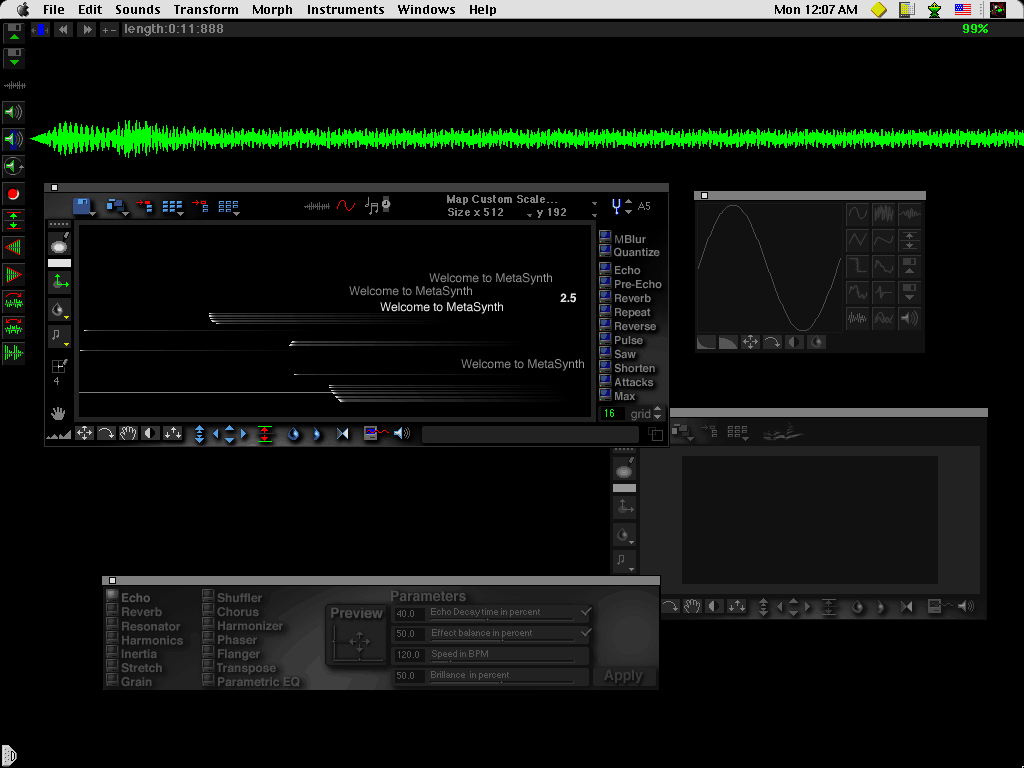This screenshot has width=1024, height=768.
Task: Select the hand tool in Image Synth
Action: [59, 413]
